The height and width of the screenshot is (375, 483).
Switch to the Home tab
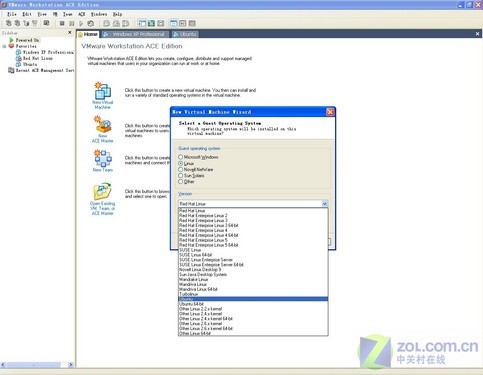click(88, 34)
